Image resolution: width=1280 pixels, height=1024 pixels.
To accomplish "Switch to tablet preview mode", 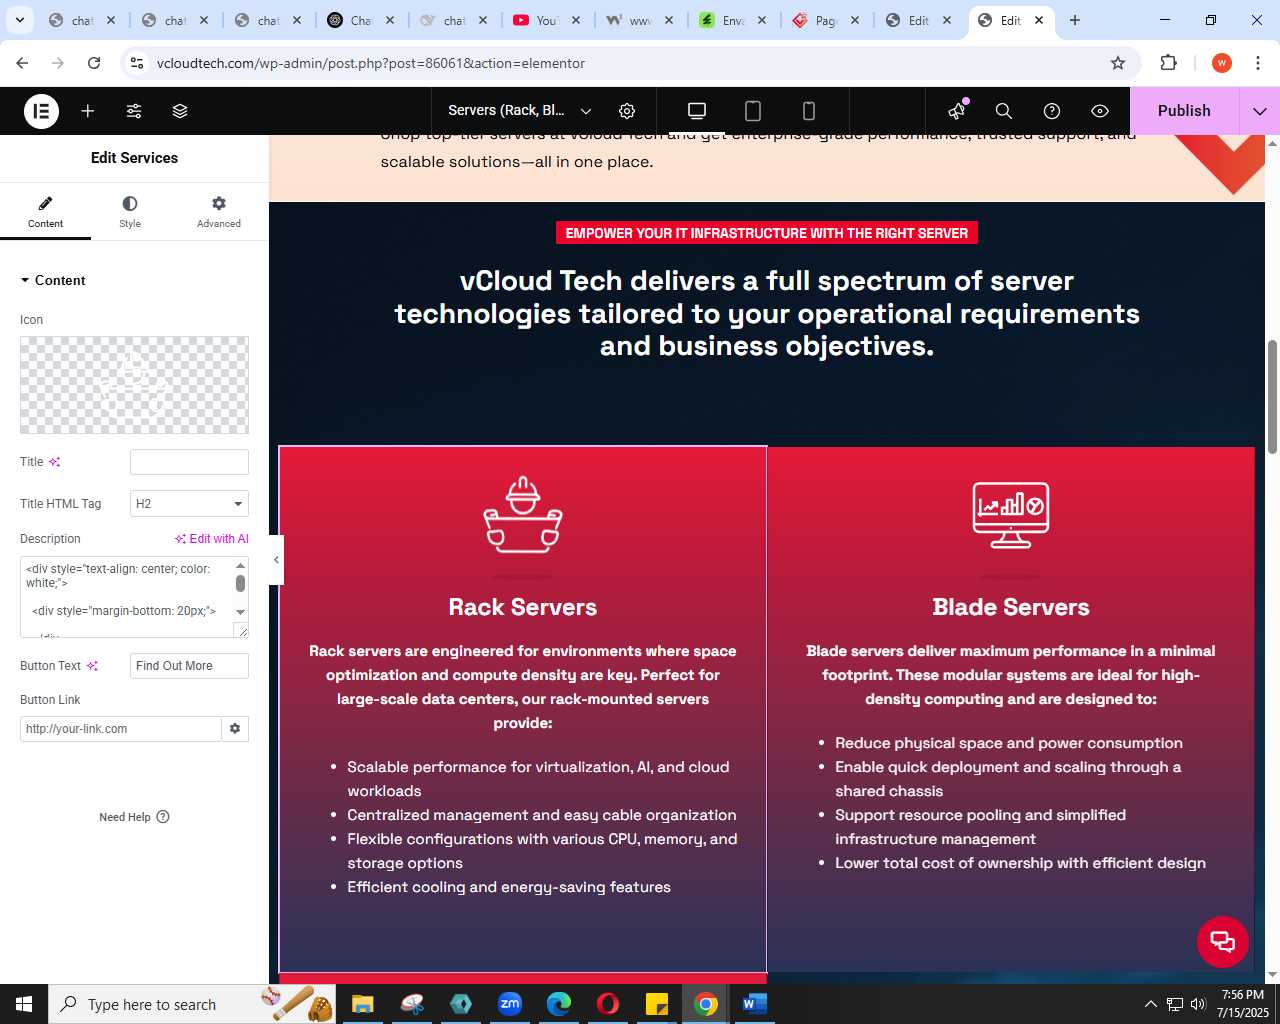I will [x=753, y=111].
